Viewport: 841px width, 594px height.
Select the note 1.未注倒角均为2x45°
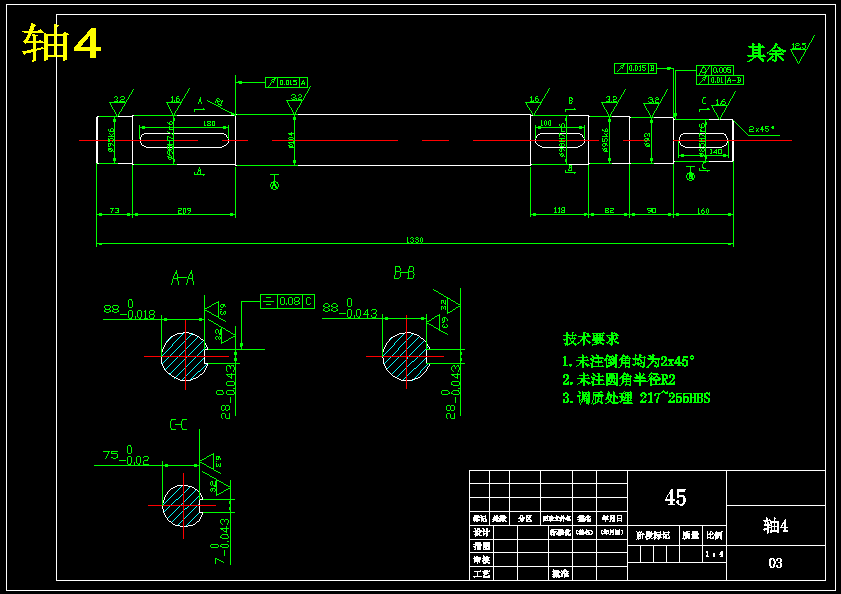(x=628, y=361)
